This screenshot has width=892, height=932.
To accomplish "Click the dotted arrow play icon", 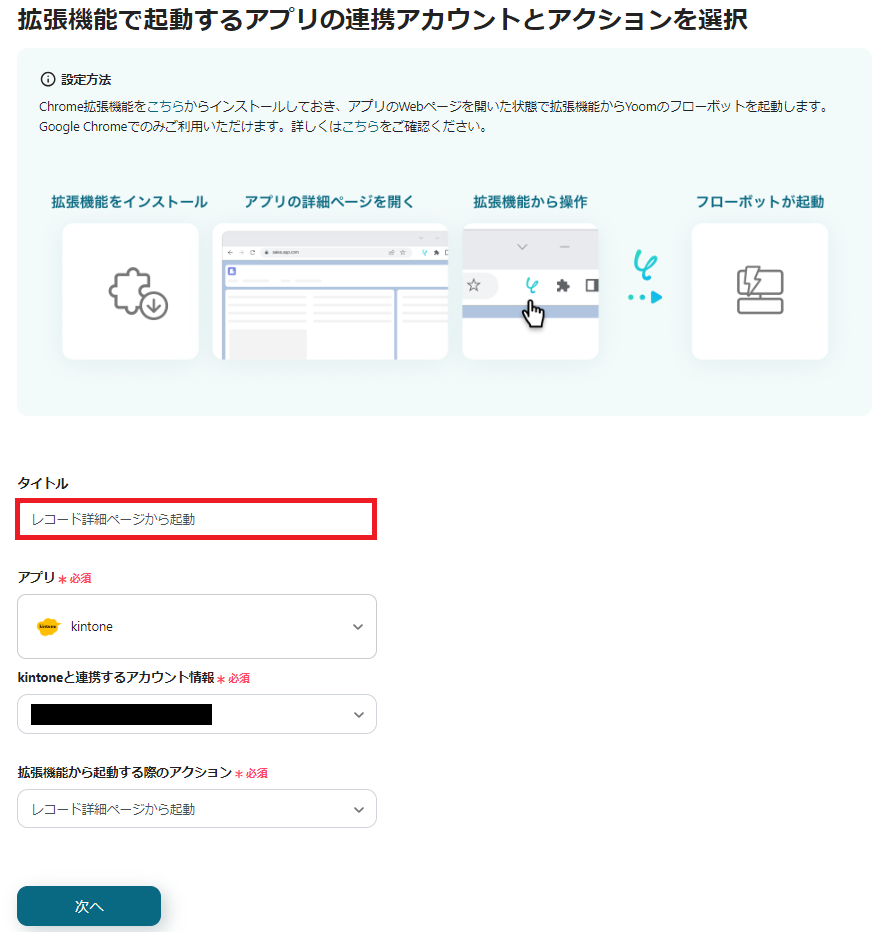I will tap(645, 297).
